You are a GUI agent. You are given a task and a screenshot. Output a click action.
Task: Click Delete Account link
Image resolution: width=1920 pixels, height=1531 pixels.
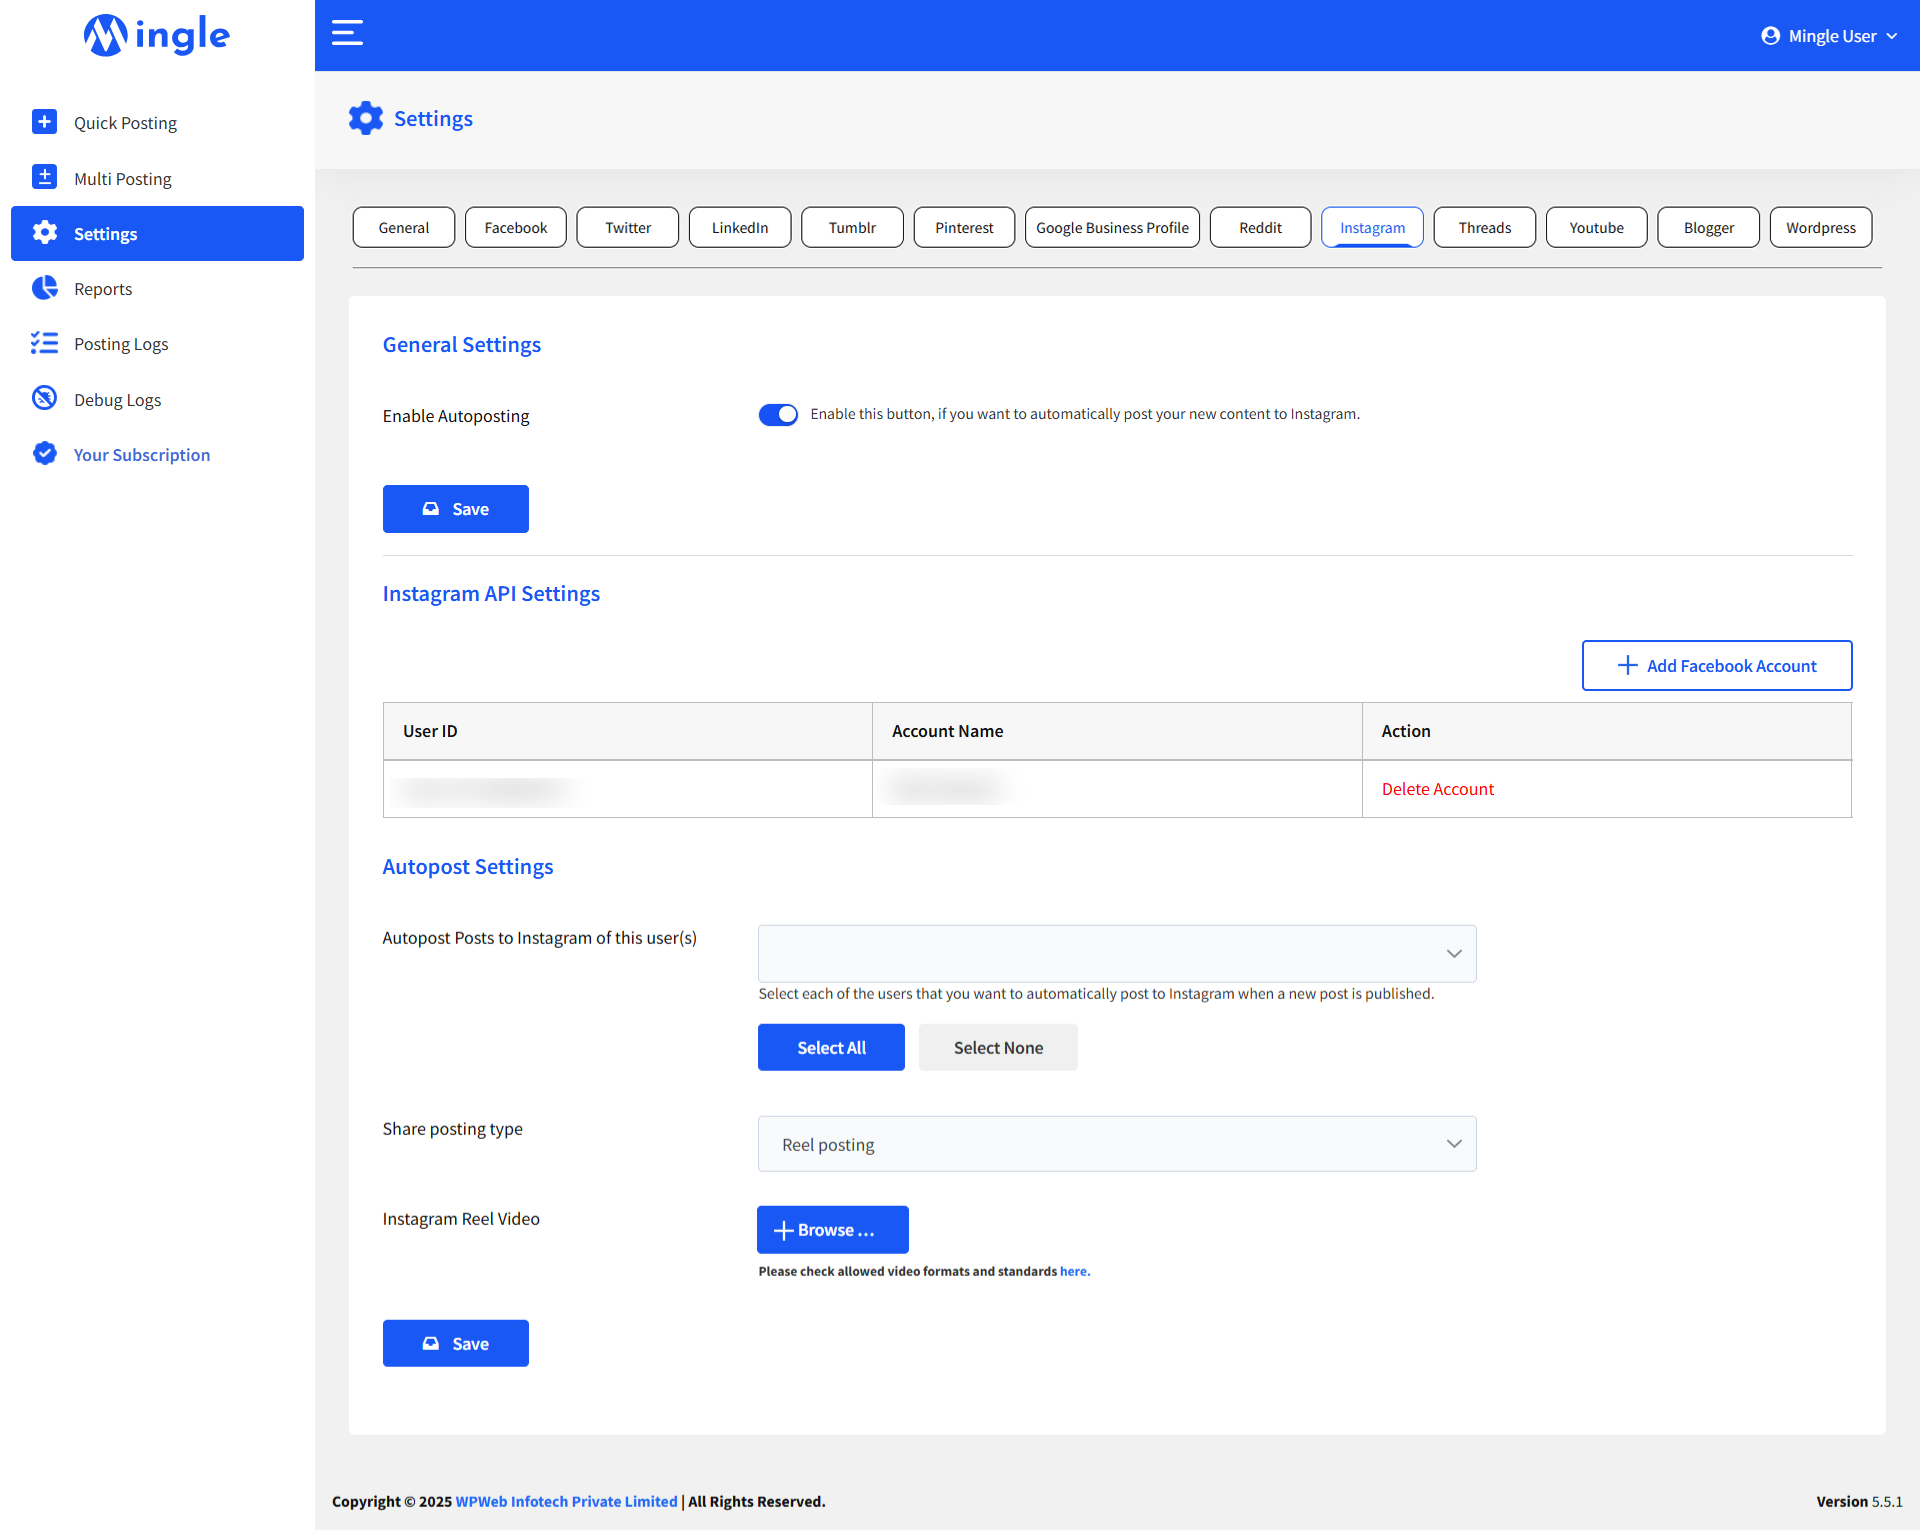click(x=1437, y=789)
